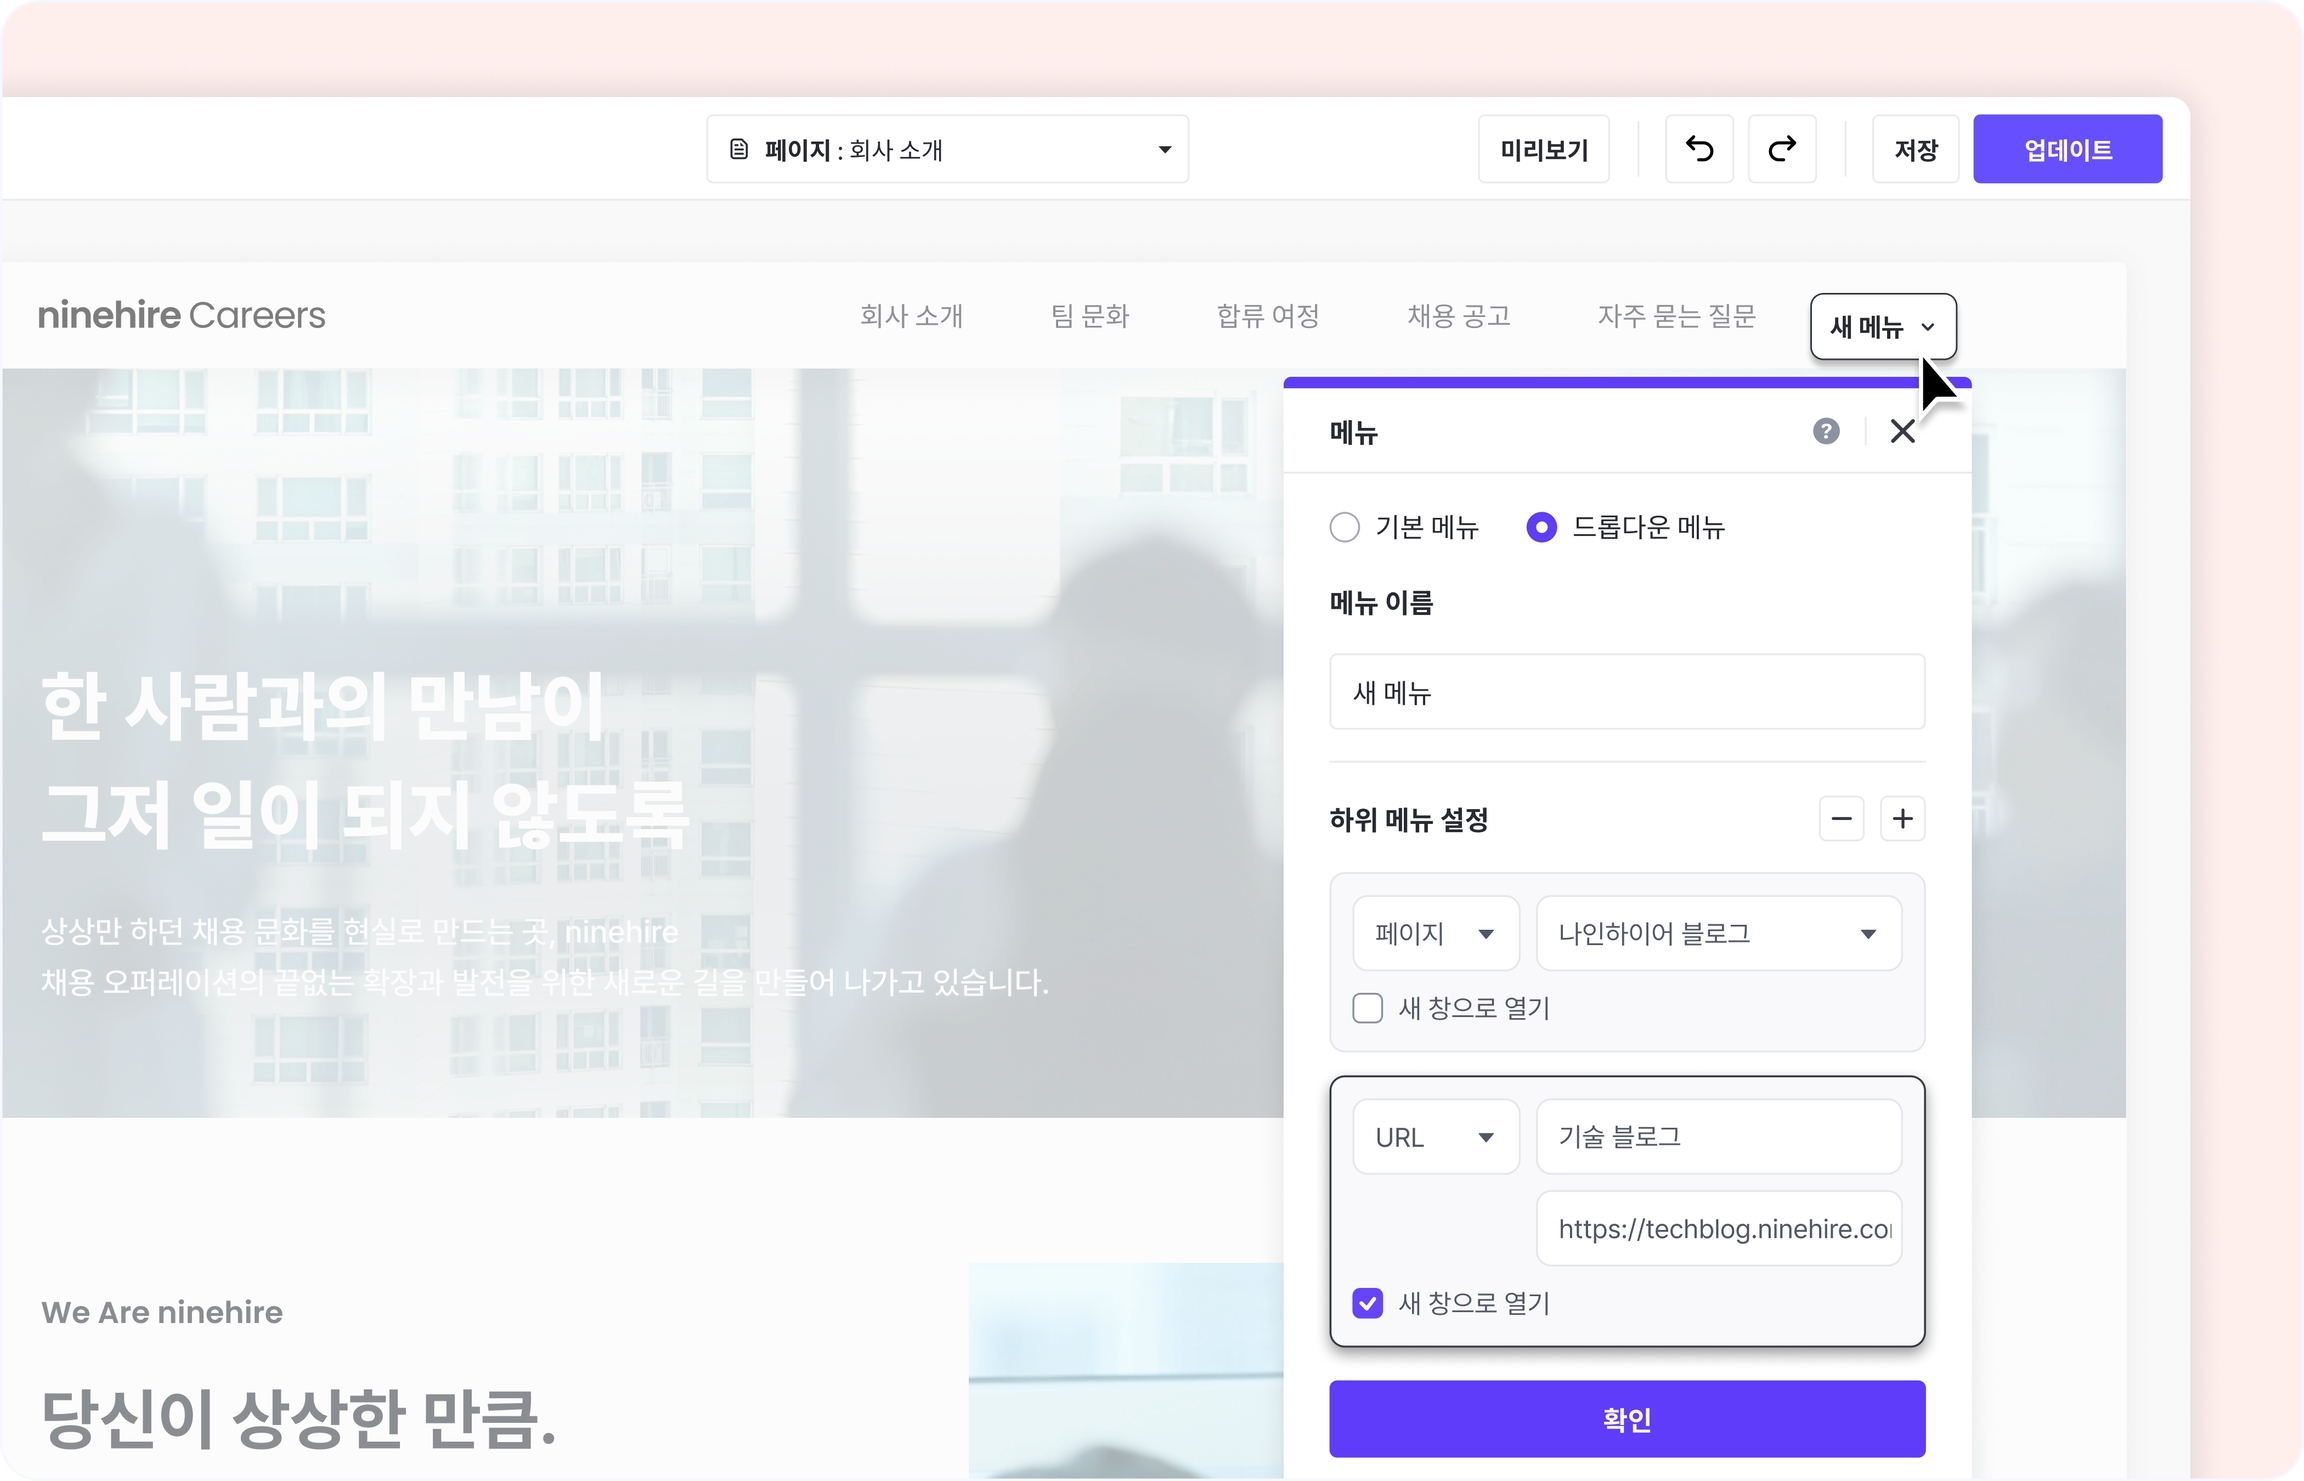The width and height of the screenshot is (2304, 1481).
Task: Expand the 나인하이어 블로그 page dropdown
Action: point(1718,933)
